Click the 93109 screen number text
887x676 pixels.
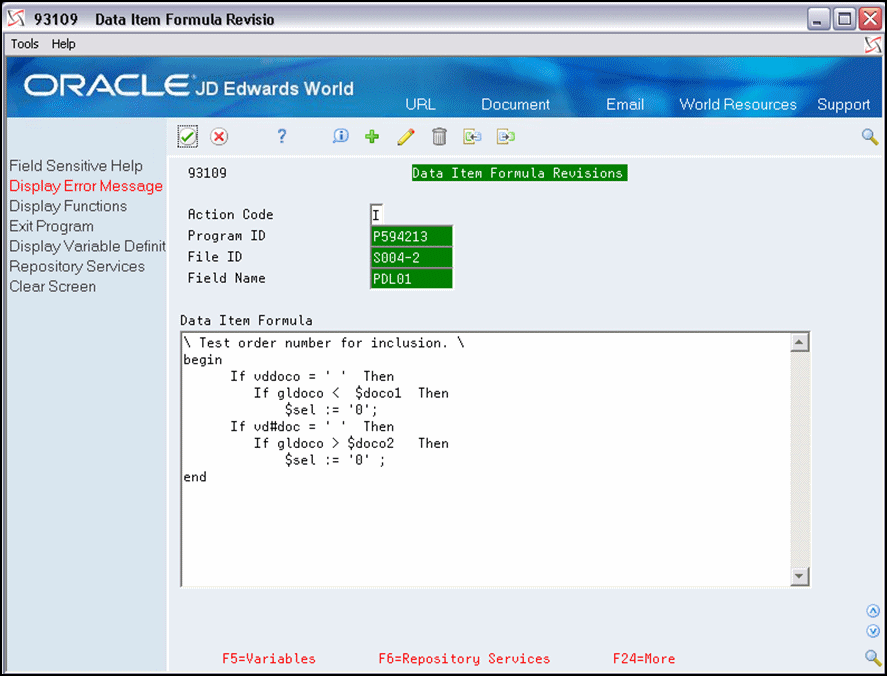(207, 173)
